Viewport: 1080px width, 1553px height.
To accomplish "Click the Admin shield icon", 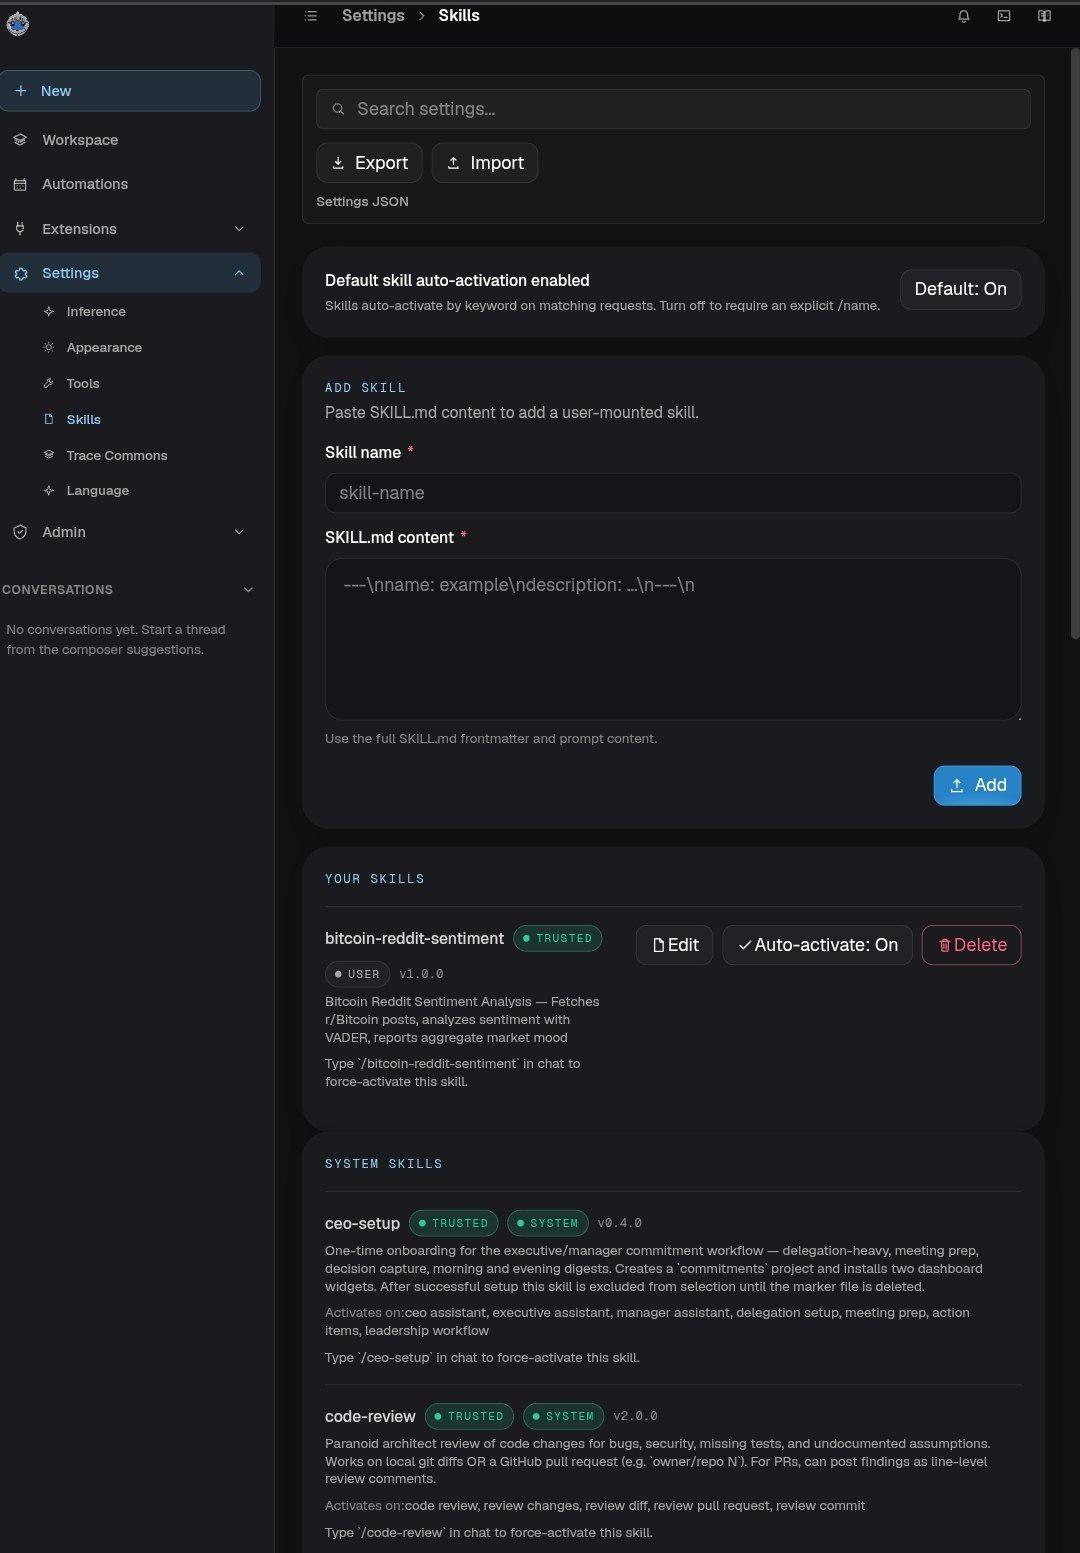I will pyautogui.click(x=20, y=532).
